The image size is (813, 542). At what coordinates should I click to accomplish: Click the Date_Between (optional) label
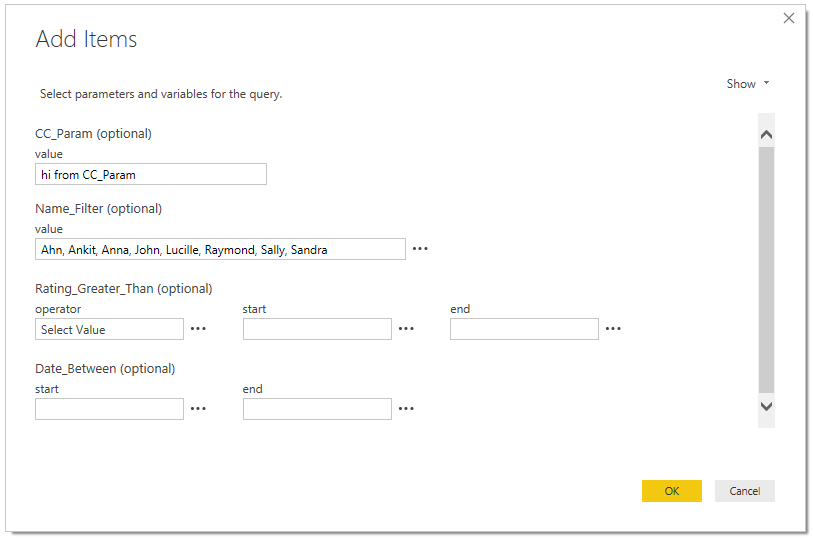(105, 369)
